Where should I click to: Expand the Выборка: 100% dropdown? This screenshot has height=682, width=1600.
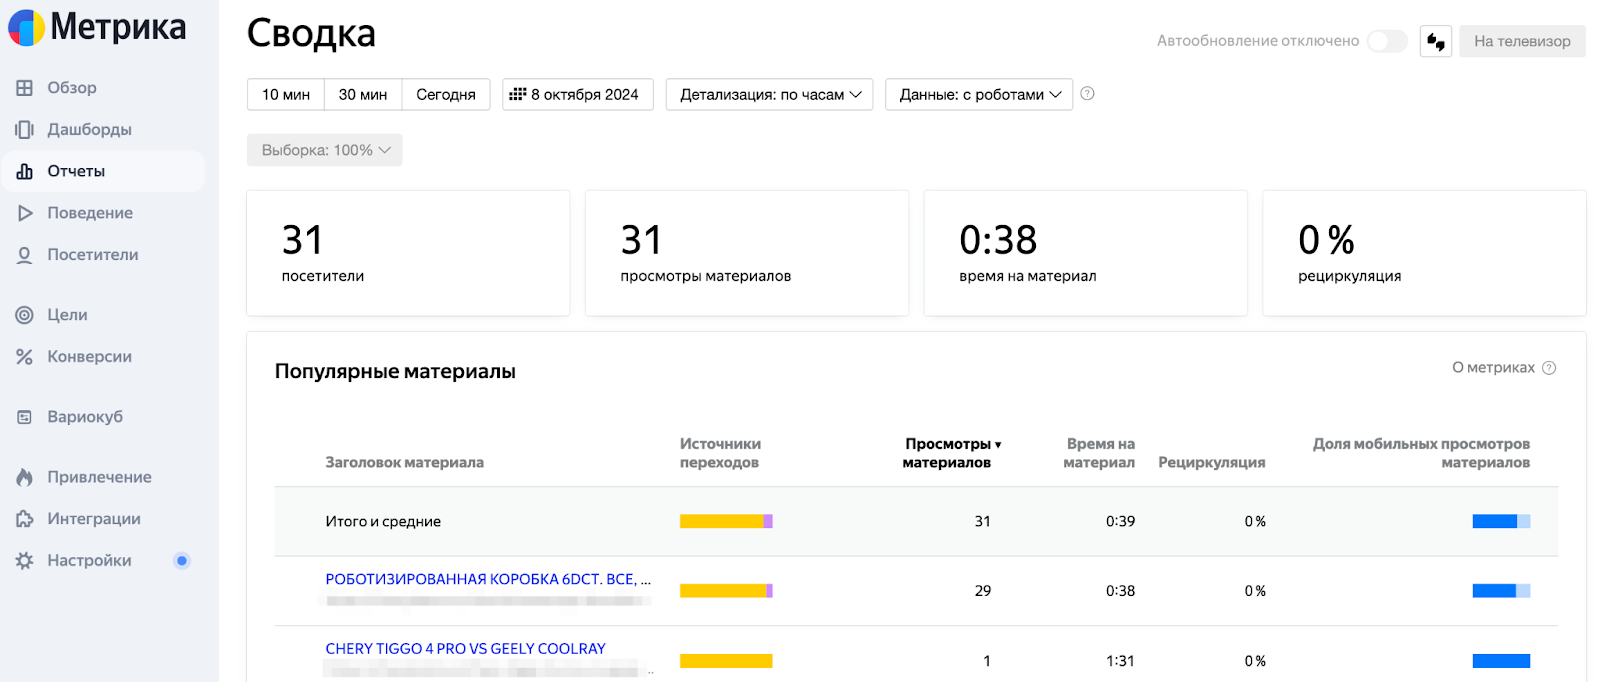[325, 150]
